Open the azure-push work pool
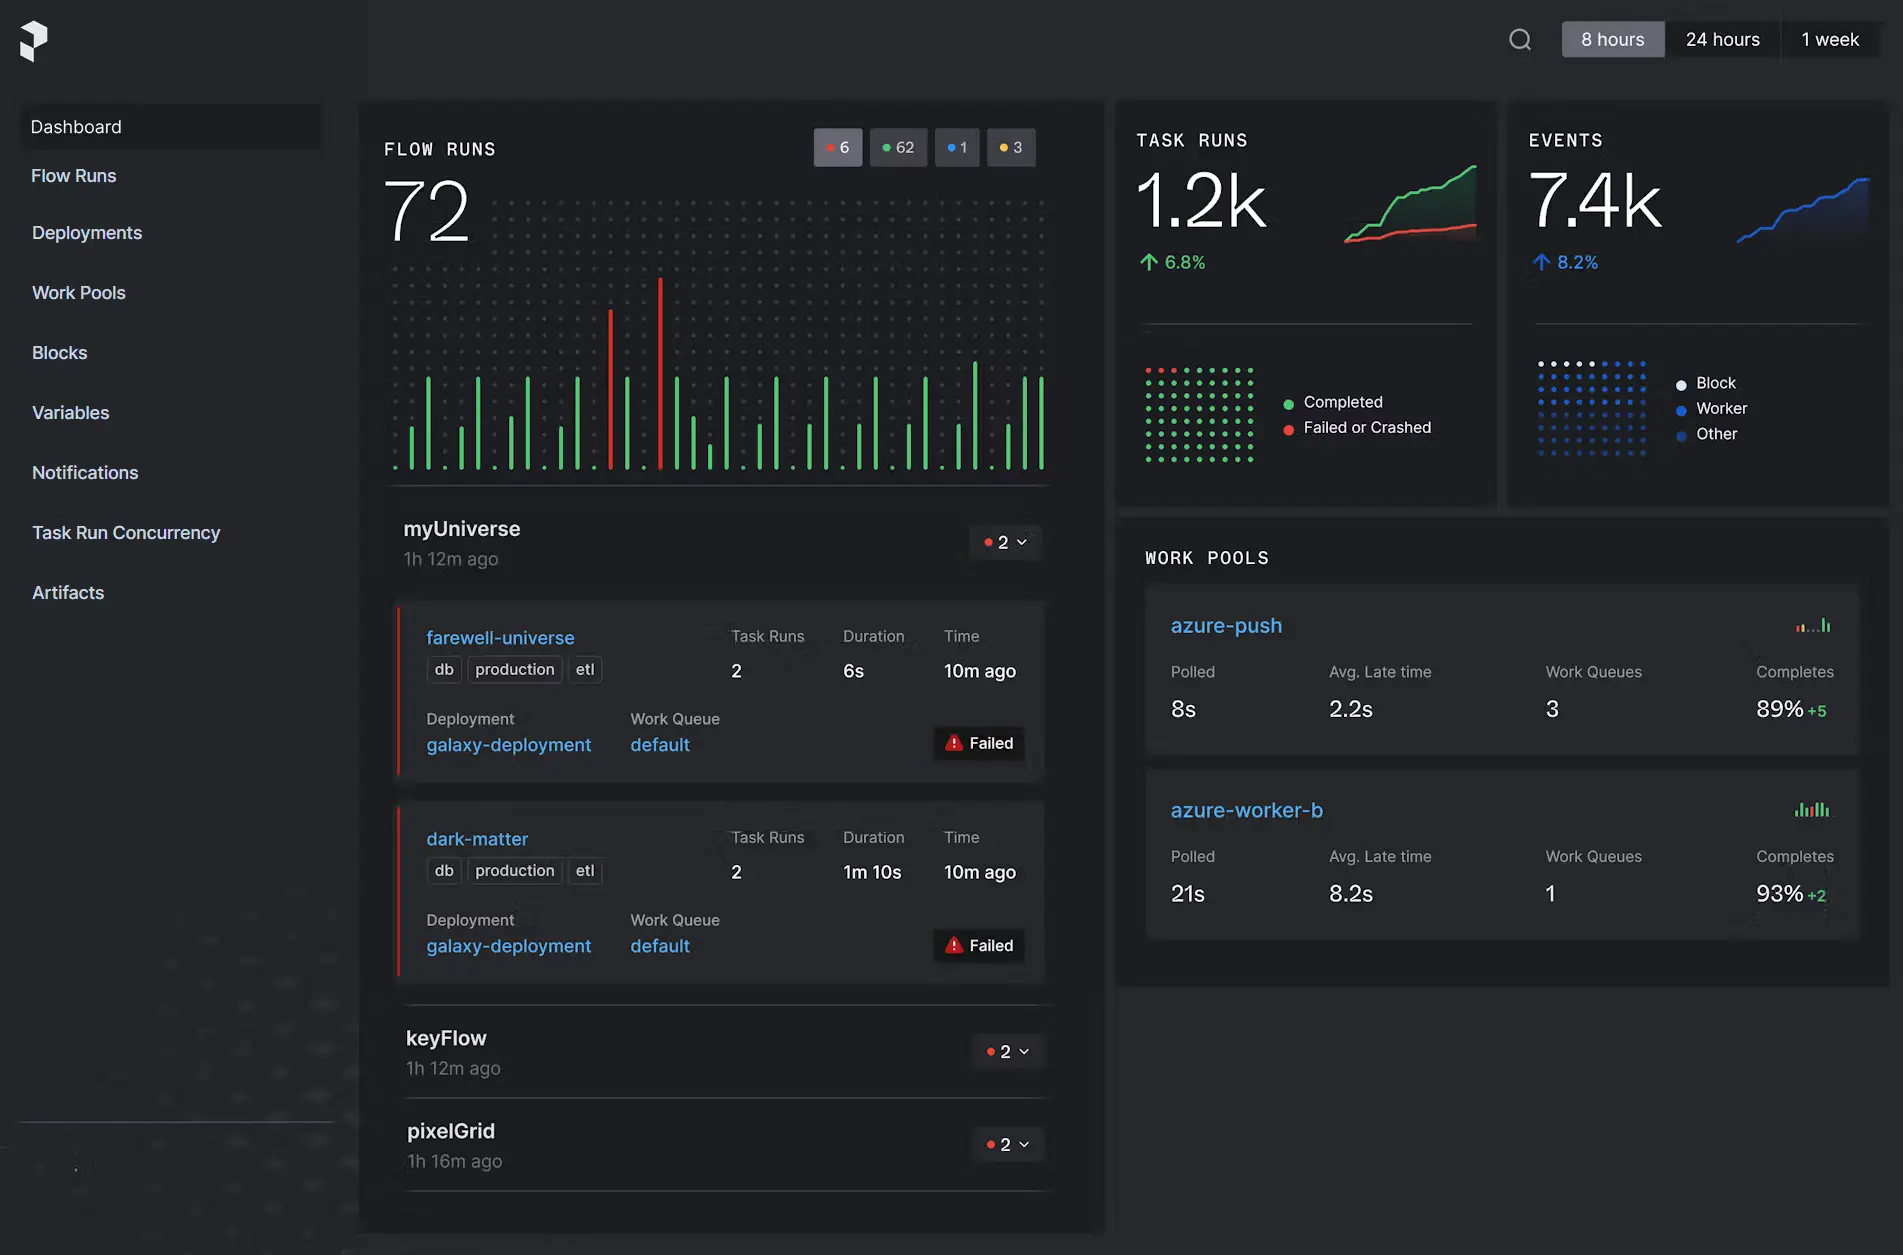This screenshot has height=1255, width=1903. [x=1226, y=625]
